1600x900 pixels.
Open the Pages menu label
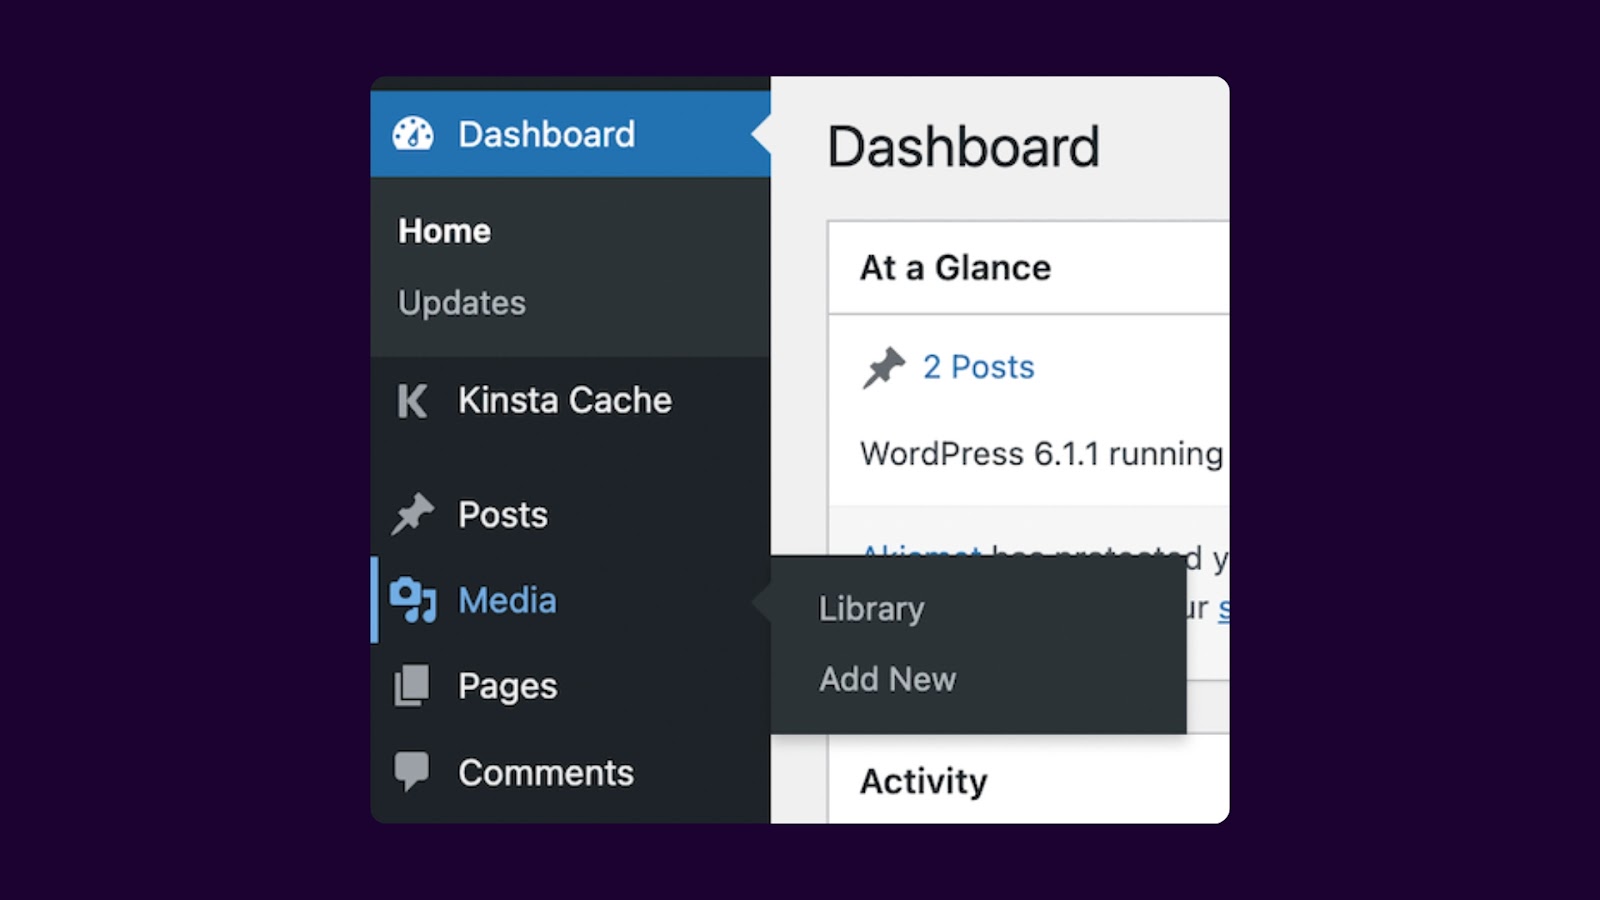[507, 687]
